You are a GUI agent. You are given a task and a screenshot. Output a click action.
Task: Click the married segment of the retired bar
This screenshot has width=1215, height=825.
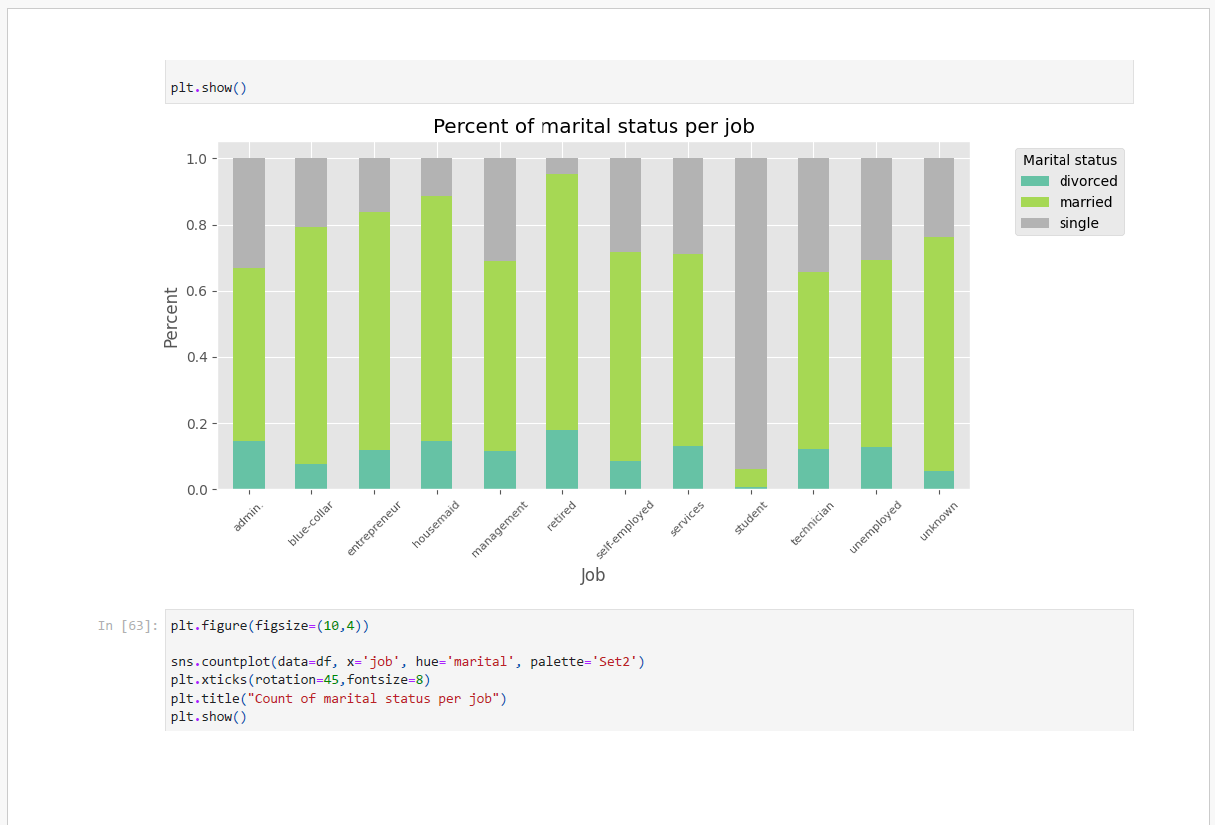coord(562,300)
